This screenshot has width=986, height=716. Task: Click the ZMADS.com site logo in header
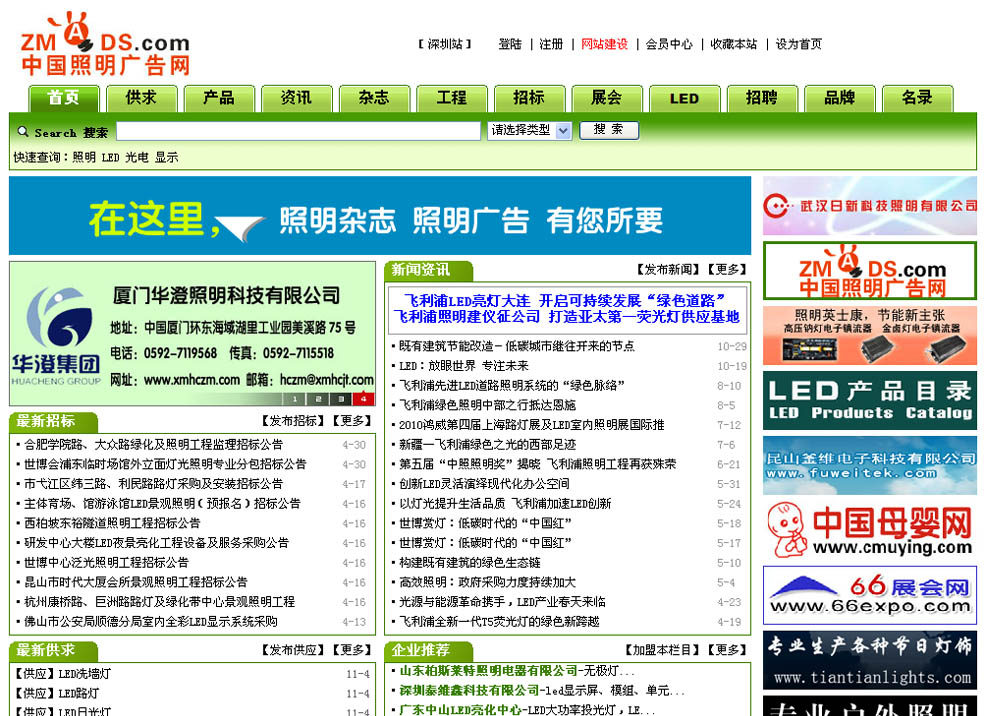[x=105, y=45]
